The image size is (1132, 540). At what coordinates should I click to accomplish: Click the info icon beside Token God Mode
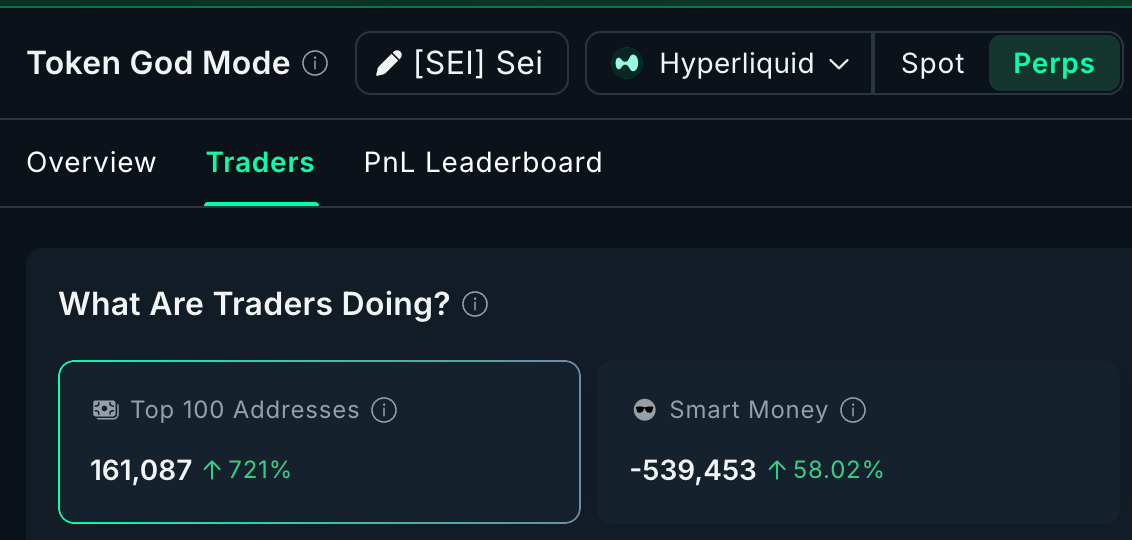coord(315,64)
